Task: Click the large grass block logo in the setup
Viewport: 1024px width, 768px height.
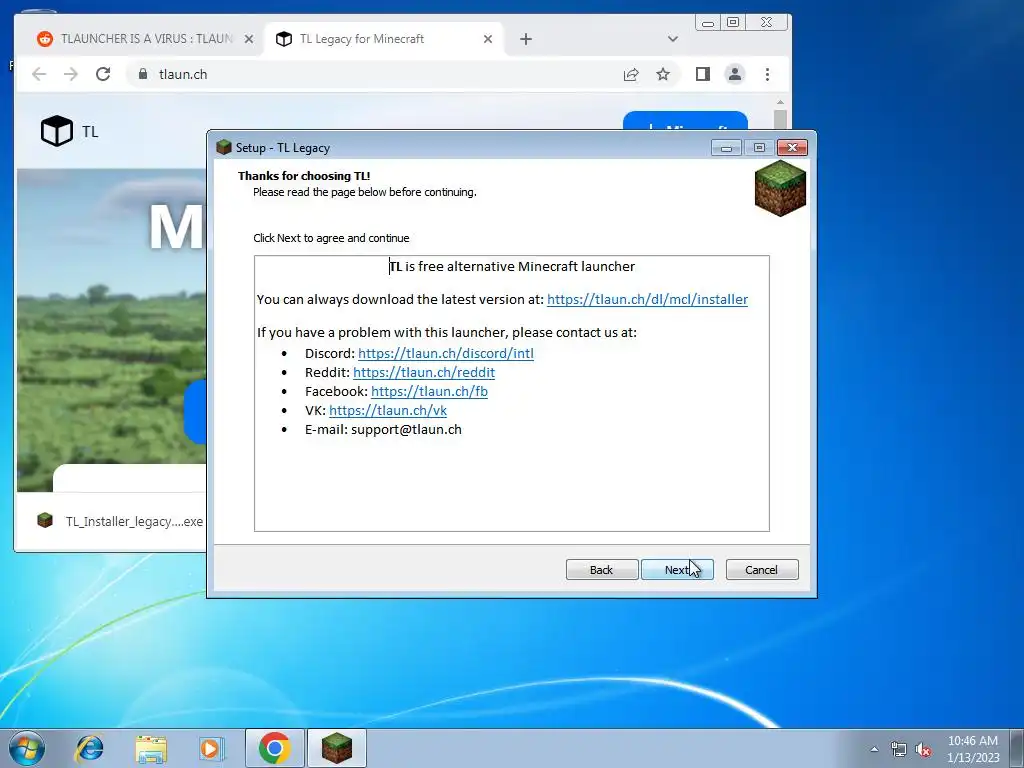Action: (x=780, y=188)
